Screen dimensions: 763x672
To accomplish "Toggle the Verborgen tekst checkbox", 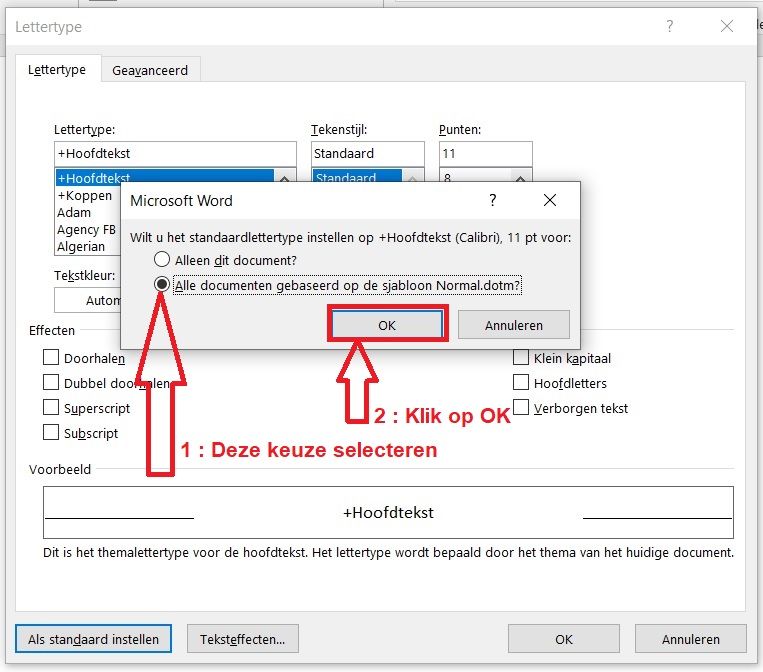I will coord(521,407).
